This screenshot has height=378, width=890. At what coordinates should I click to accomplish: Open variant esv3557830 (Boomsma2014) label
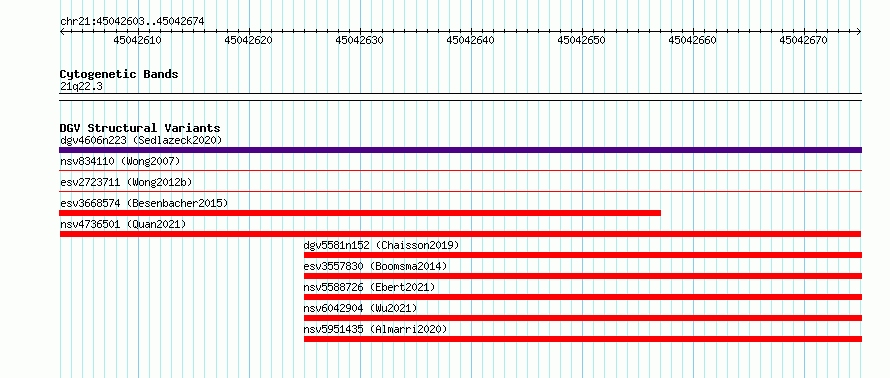375,266
